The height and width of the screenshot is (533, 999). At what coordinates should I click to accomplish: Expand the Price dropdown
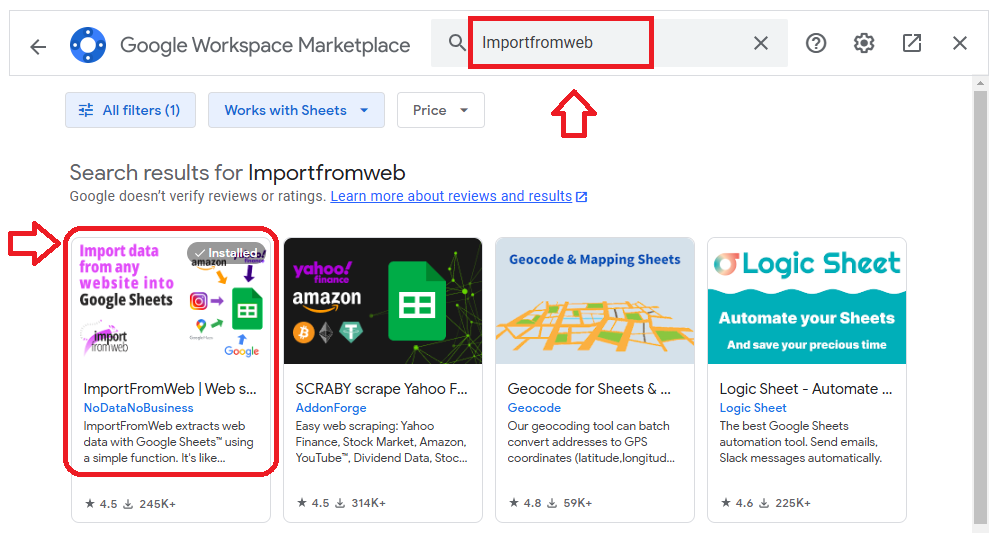[x=440, y=110]
